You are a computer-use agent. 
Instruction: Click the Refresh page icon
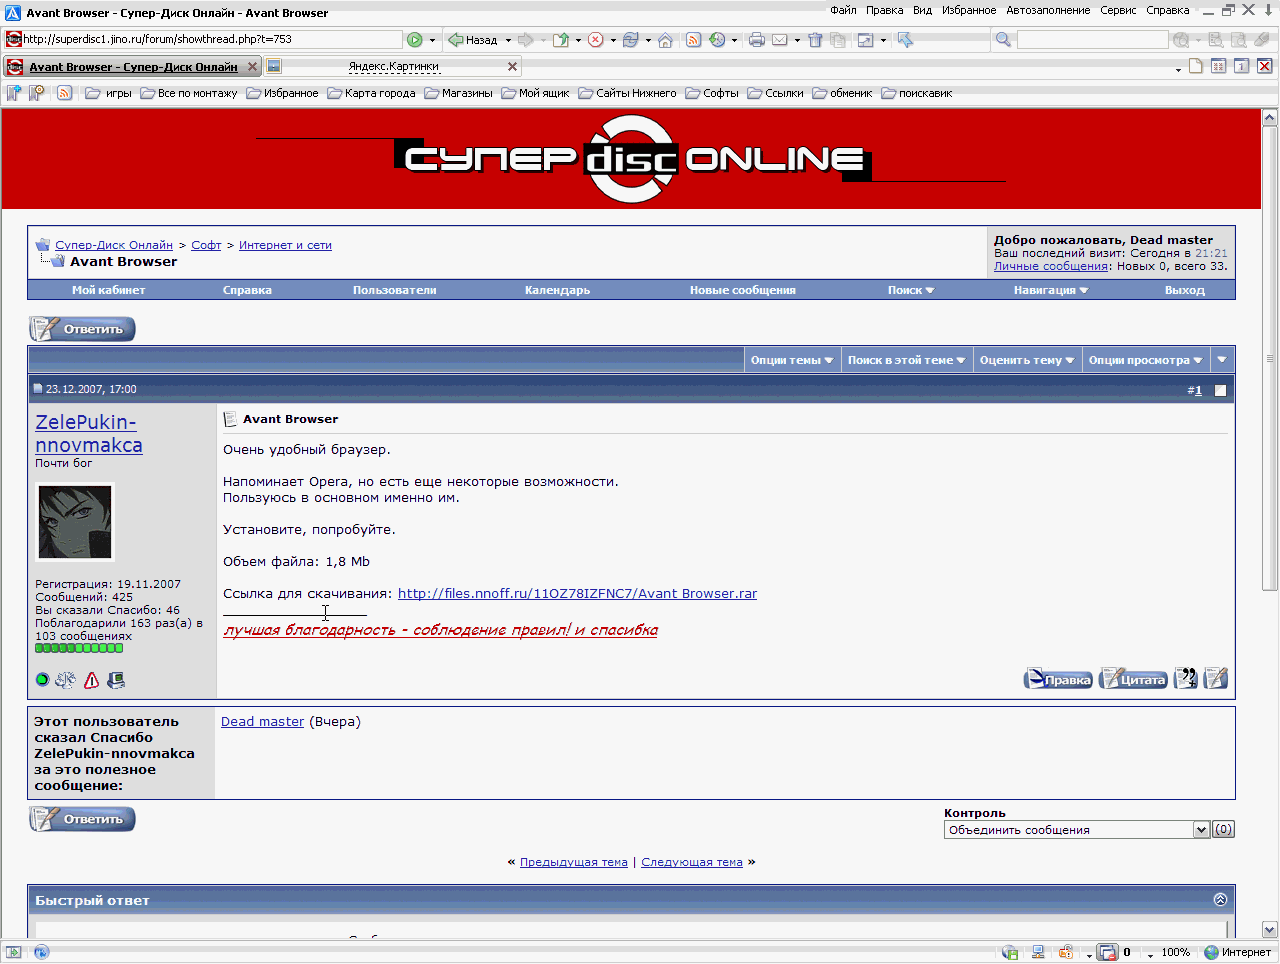pyautogui.click(x=630, y=40)
